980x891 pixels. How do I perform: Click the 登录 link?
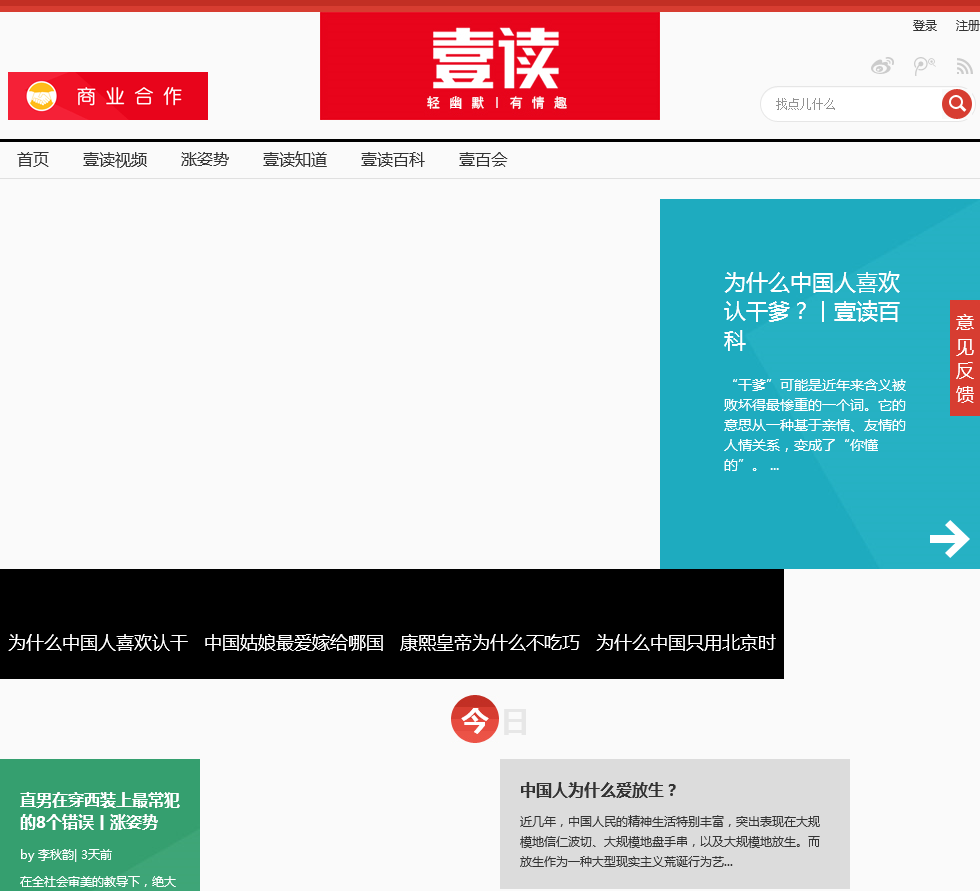[x=924, y=26]
